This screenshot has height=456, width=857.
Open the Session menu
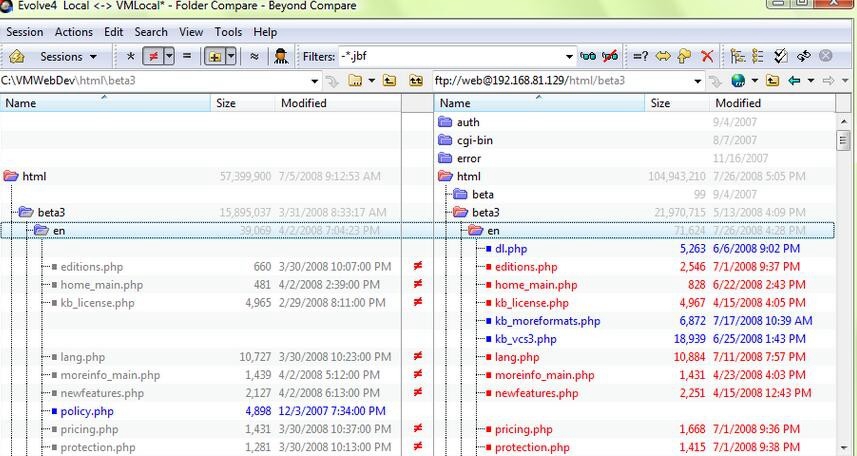[x=25, y=32]
